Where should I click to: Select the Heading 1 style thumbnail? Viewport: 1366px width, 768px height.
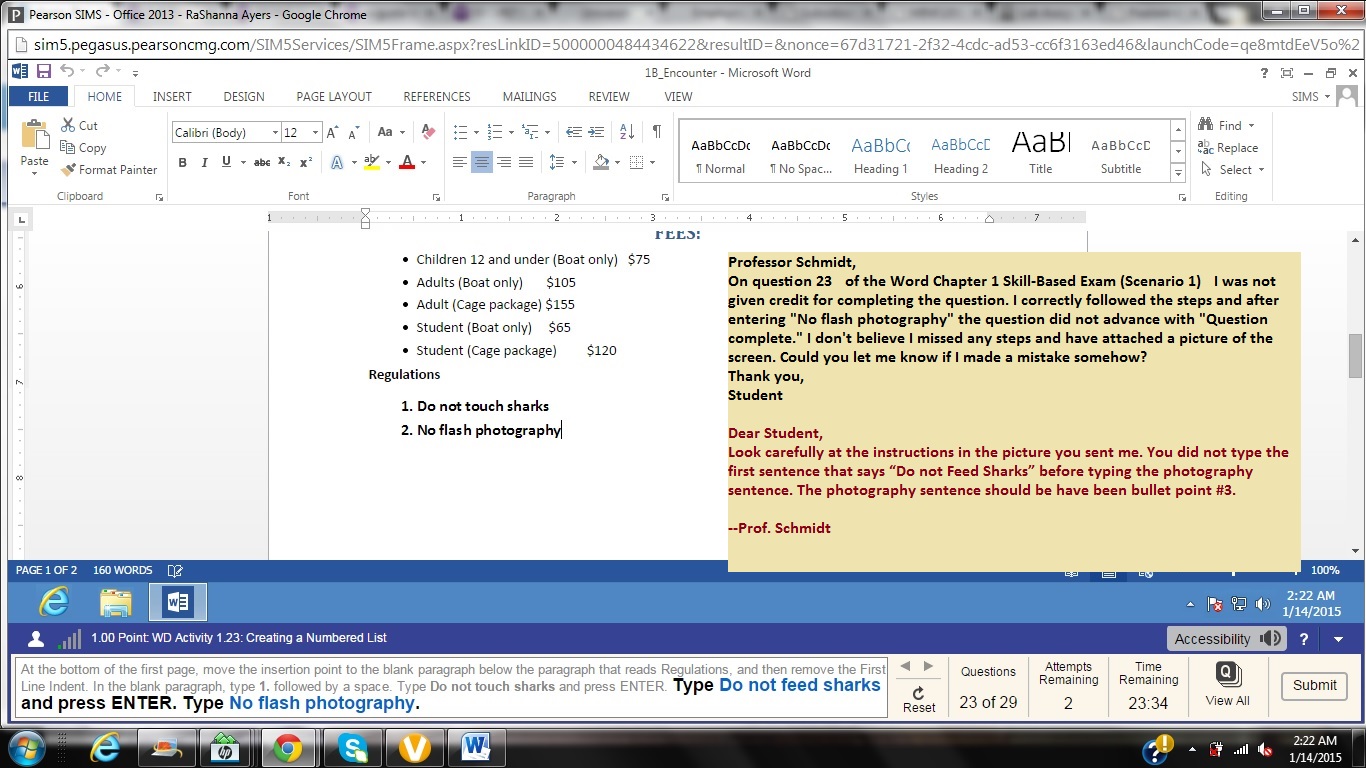pos(880,155)
